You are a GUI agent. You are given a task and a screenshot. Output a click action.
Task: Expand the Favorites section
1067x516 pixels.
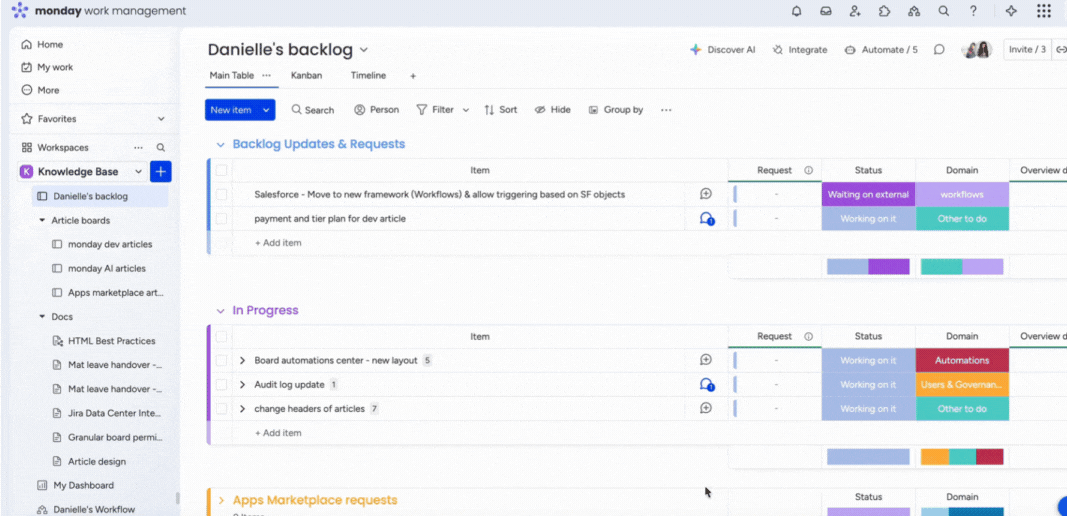[161, 118]
